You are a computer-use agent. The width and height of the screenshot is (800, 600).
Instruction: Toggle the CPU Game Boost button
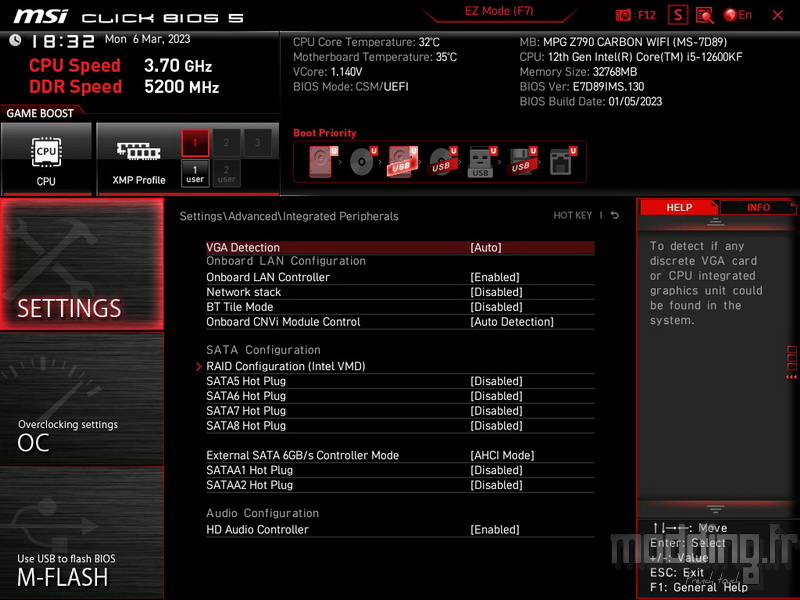point(46,158)
